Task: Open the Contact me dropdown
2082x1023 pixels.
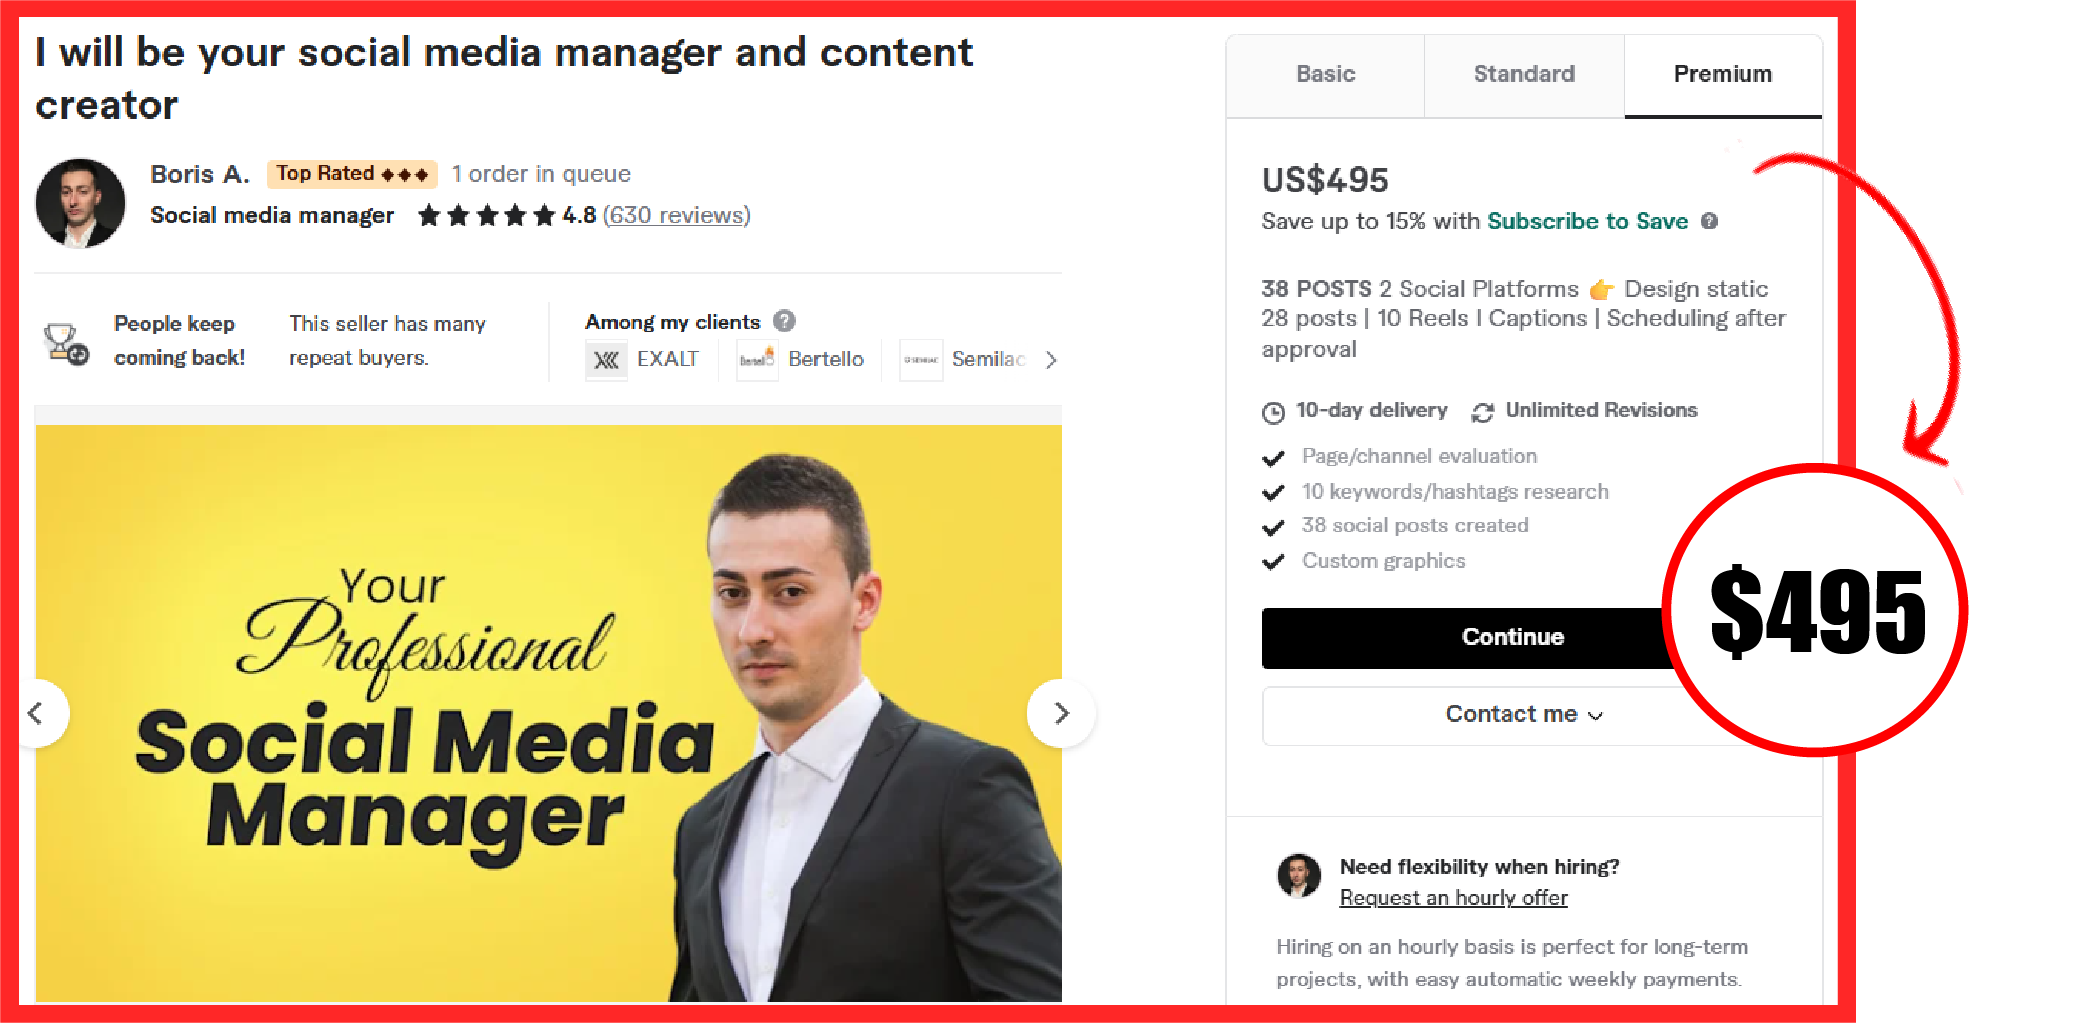Action: click(x=1523, y=715)
